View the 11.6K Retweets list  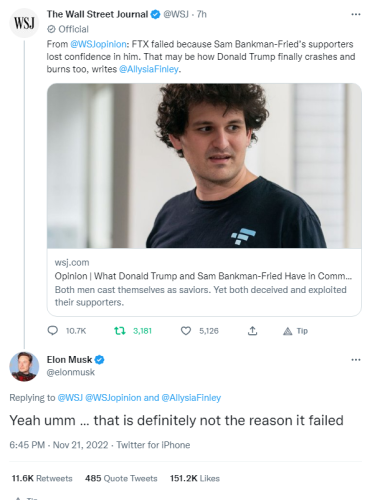point(42,478)
